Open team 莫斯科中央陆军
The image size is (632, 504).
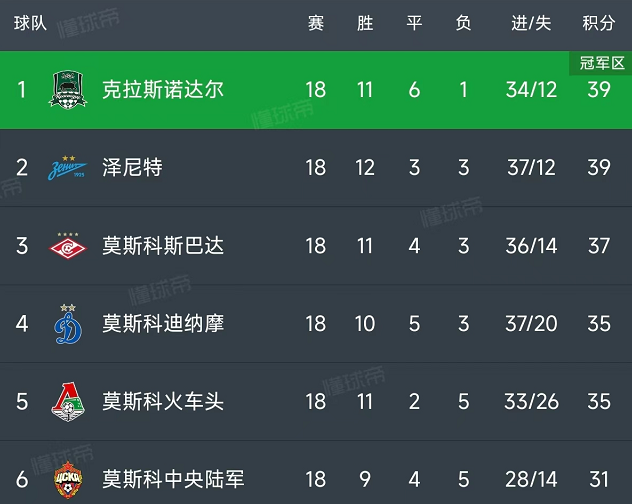(x=172, y=480)
